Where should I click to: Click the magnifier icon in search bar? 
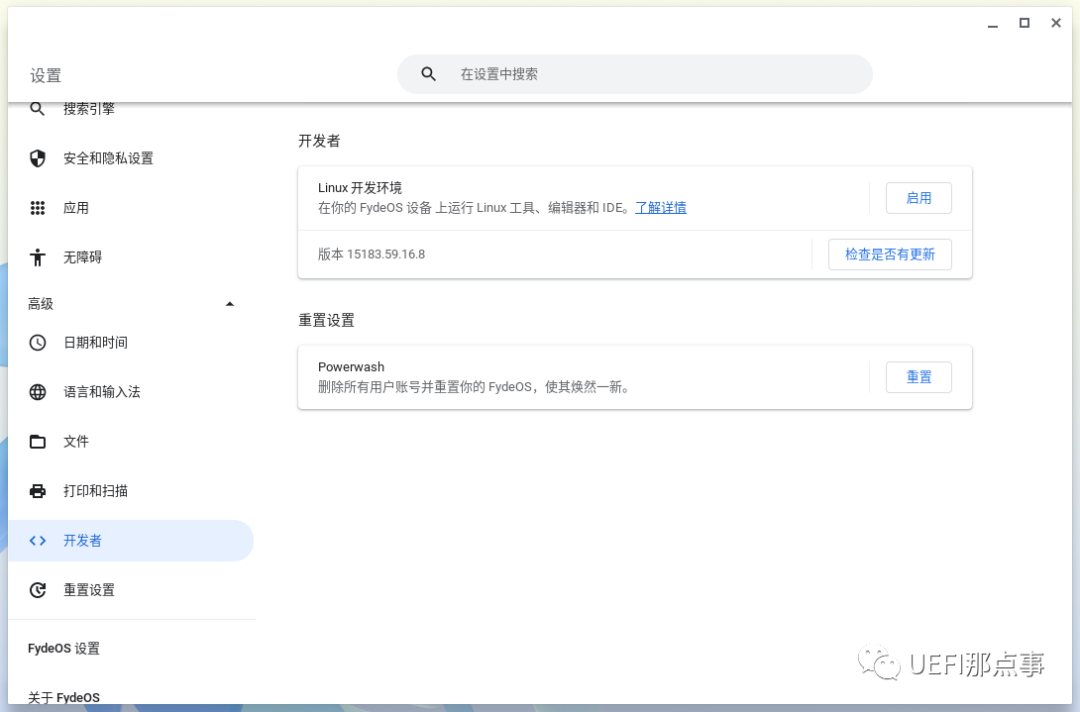click(429, 74)
